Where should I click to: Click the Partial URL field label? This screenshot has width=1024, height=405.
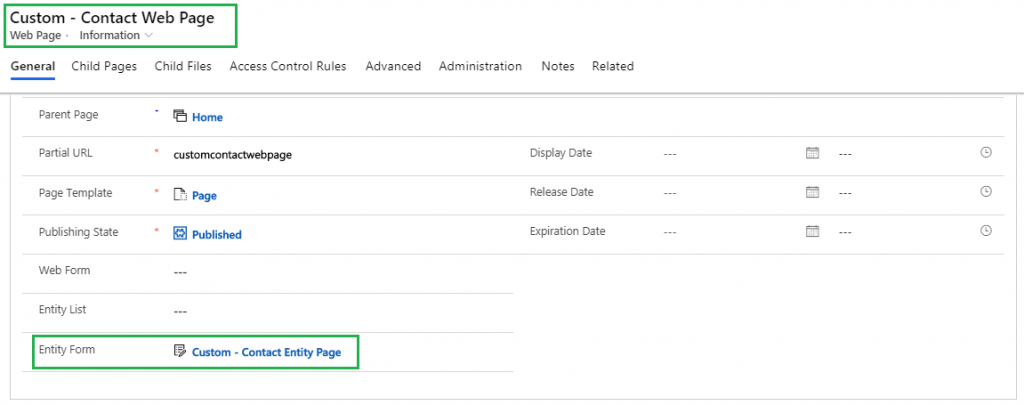point(65,153)
